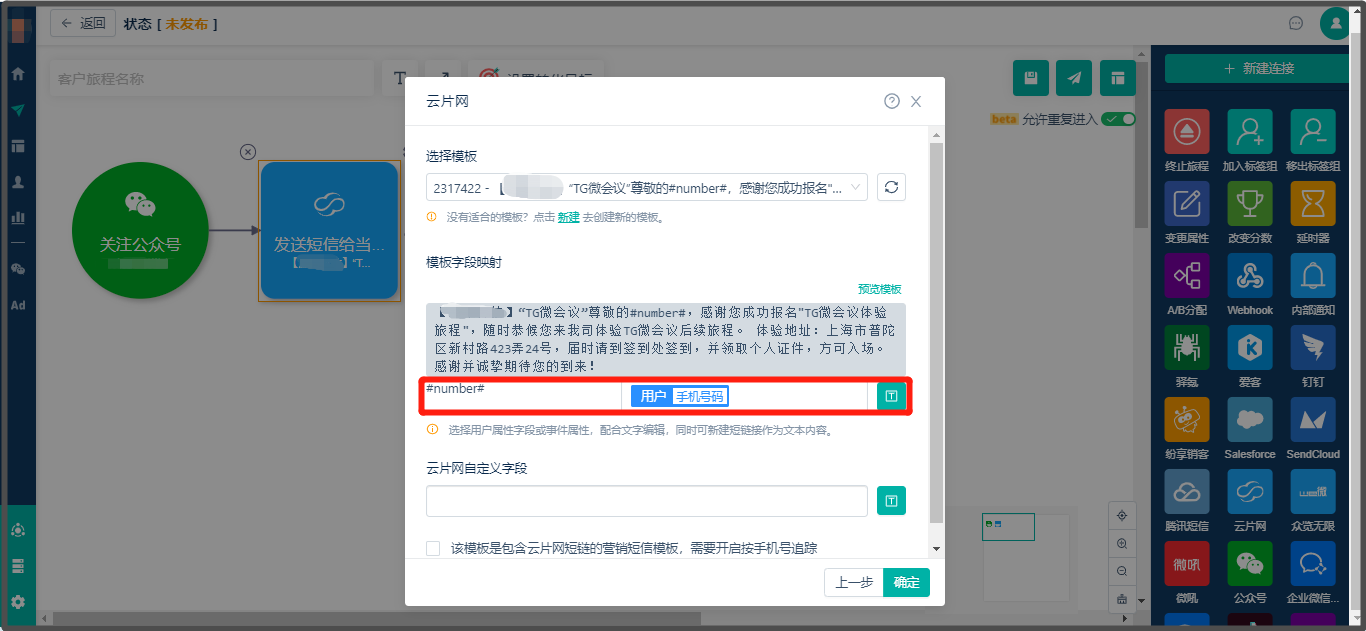This screenshot has width=1366, height=631.
Task: Choose the 延时器 hourglass icon
Action: click(x=1313, y=203)
